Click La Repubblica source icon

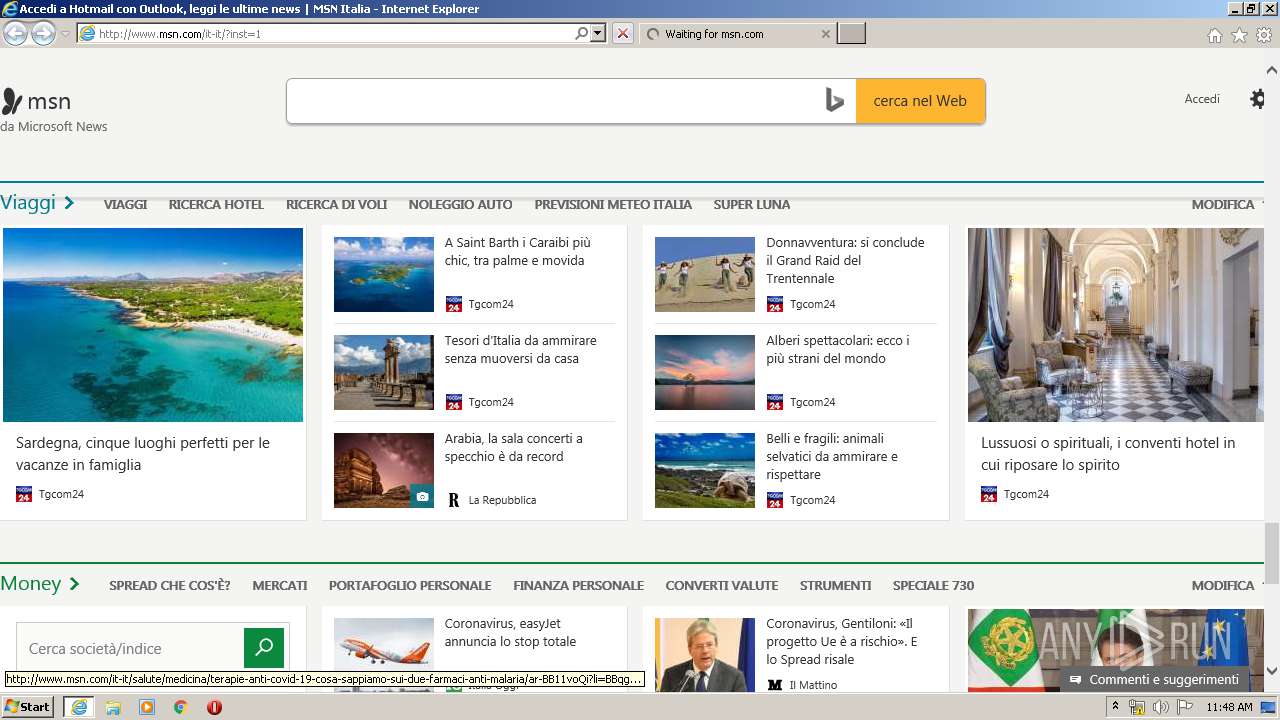453,500
